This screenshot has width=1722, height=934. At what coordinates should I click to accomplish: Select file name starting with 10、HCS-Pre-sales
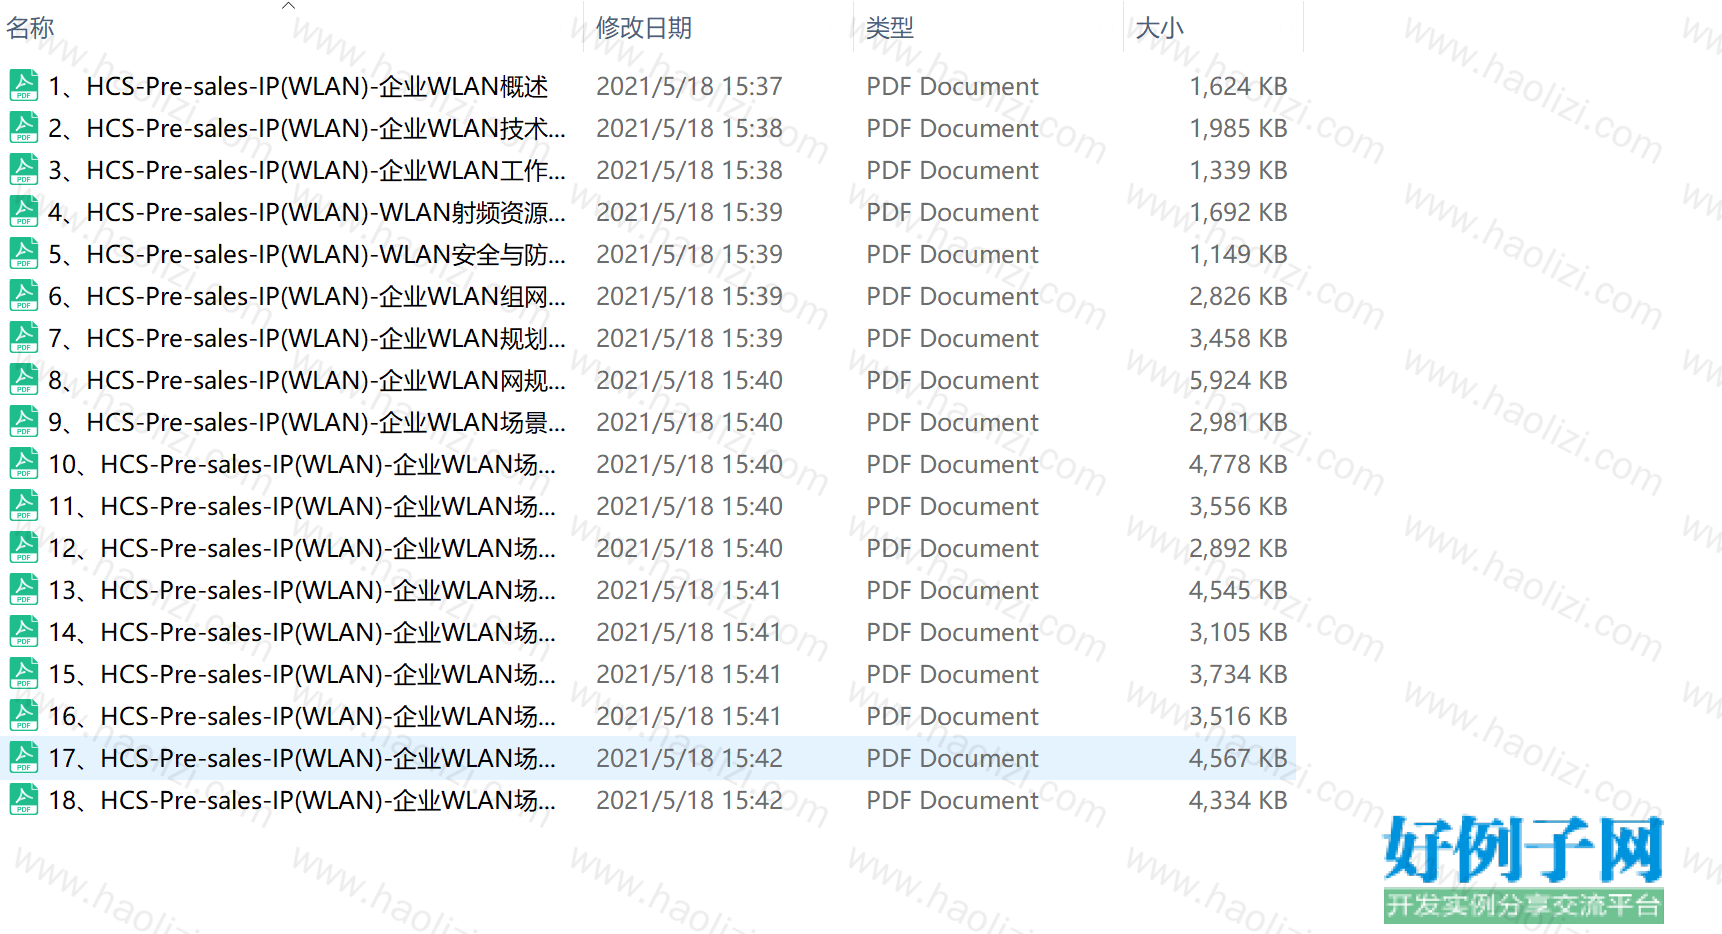(302, 465)
